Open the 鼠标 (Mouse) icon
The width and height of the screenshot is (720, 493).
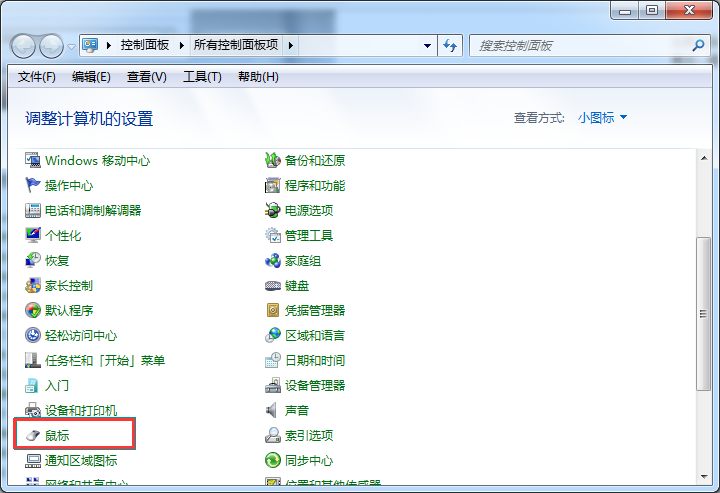pyautogui.click(x=33, y=436)
